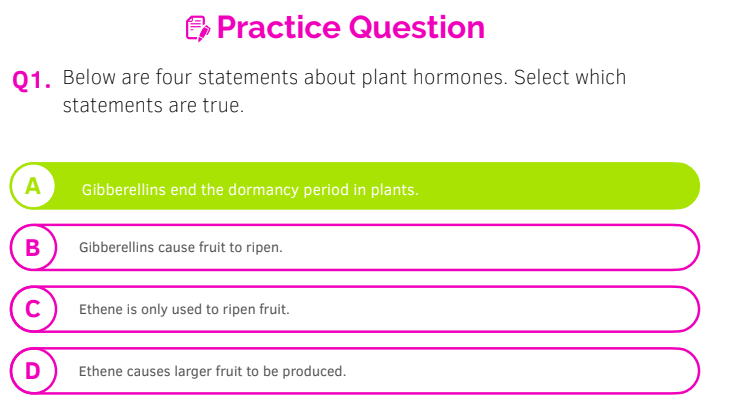Click 'statements are true.' line of question
The image size is (733, 411).
[x=153, y=106]
